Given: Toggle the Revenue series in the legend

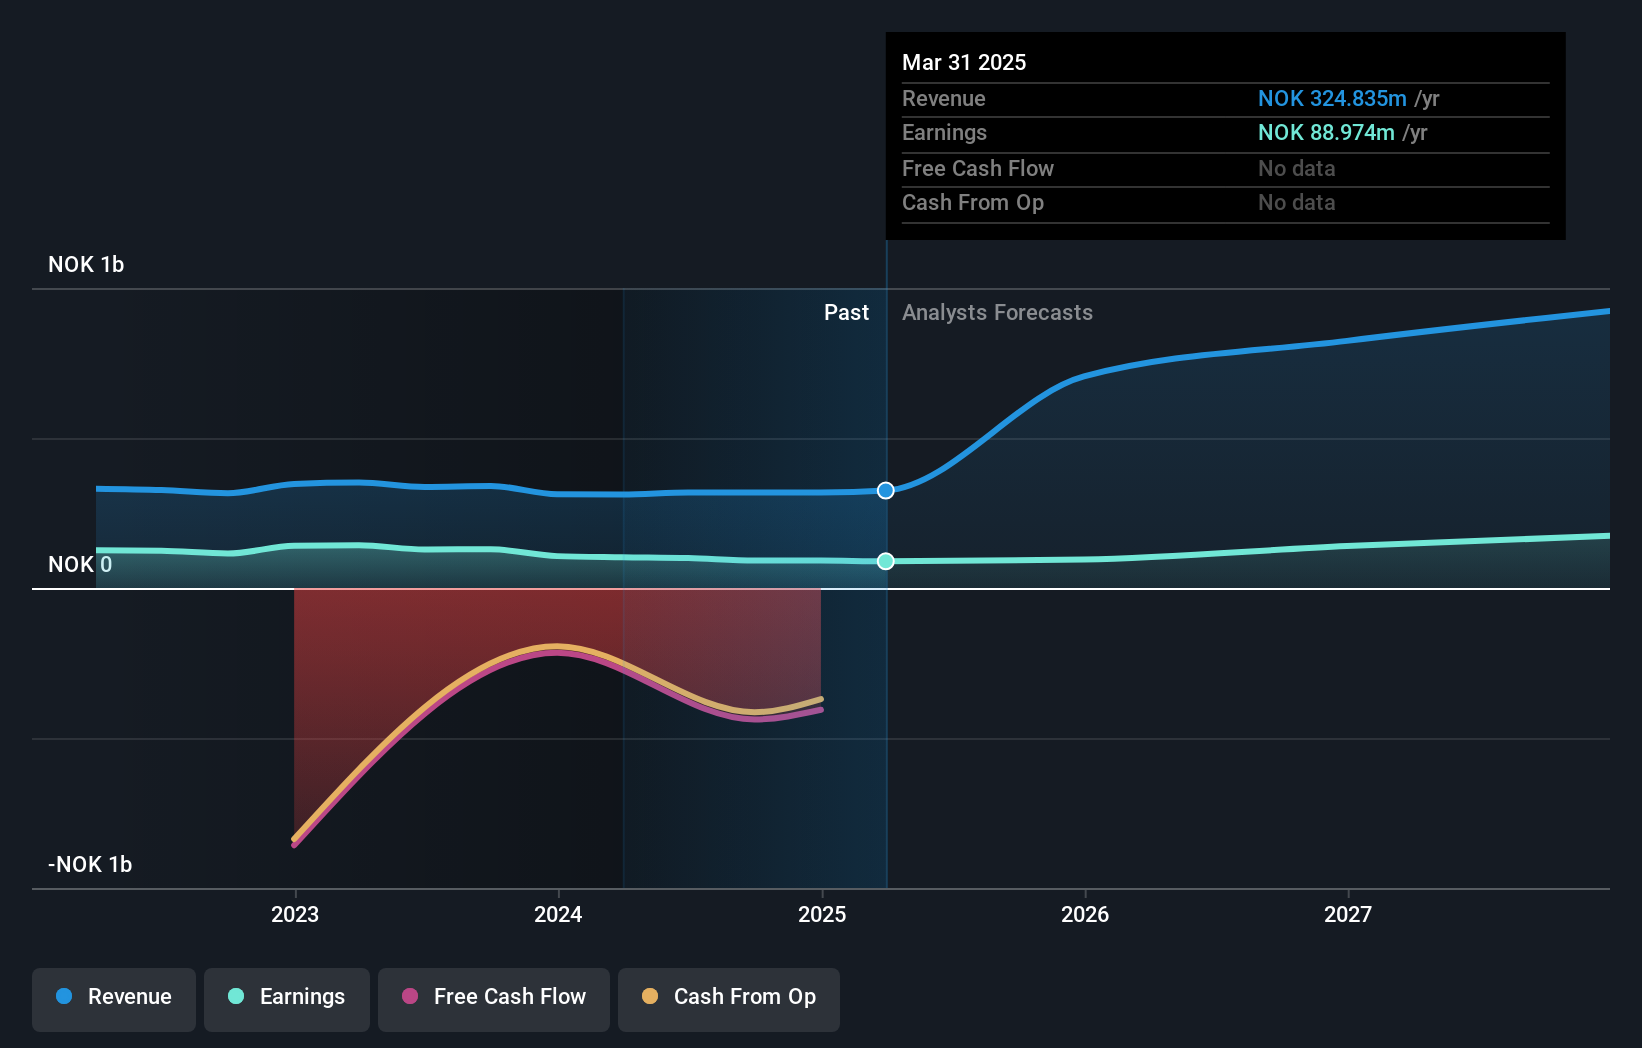Looking at the screenshot, I should pyautogui.click(x=114, y=999).
